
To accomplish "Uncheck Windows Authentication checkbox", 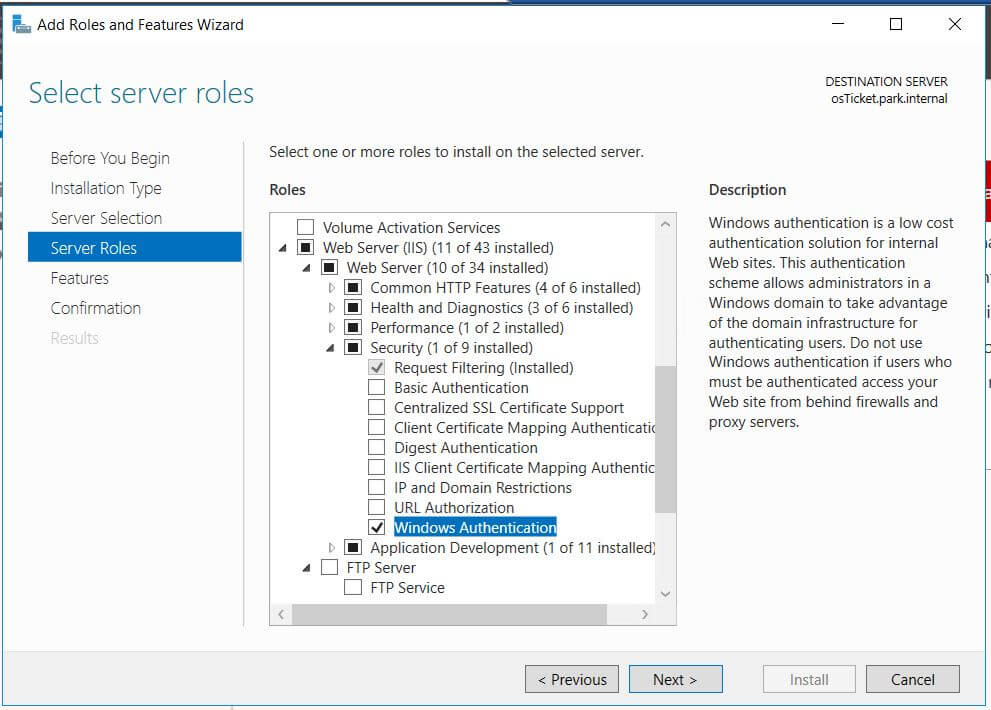I will click(377, 527).
